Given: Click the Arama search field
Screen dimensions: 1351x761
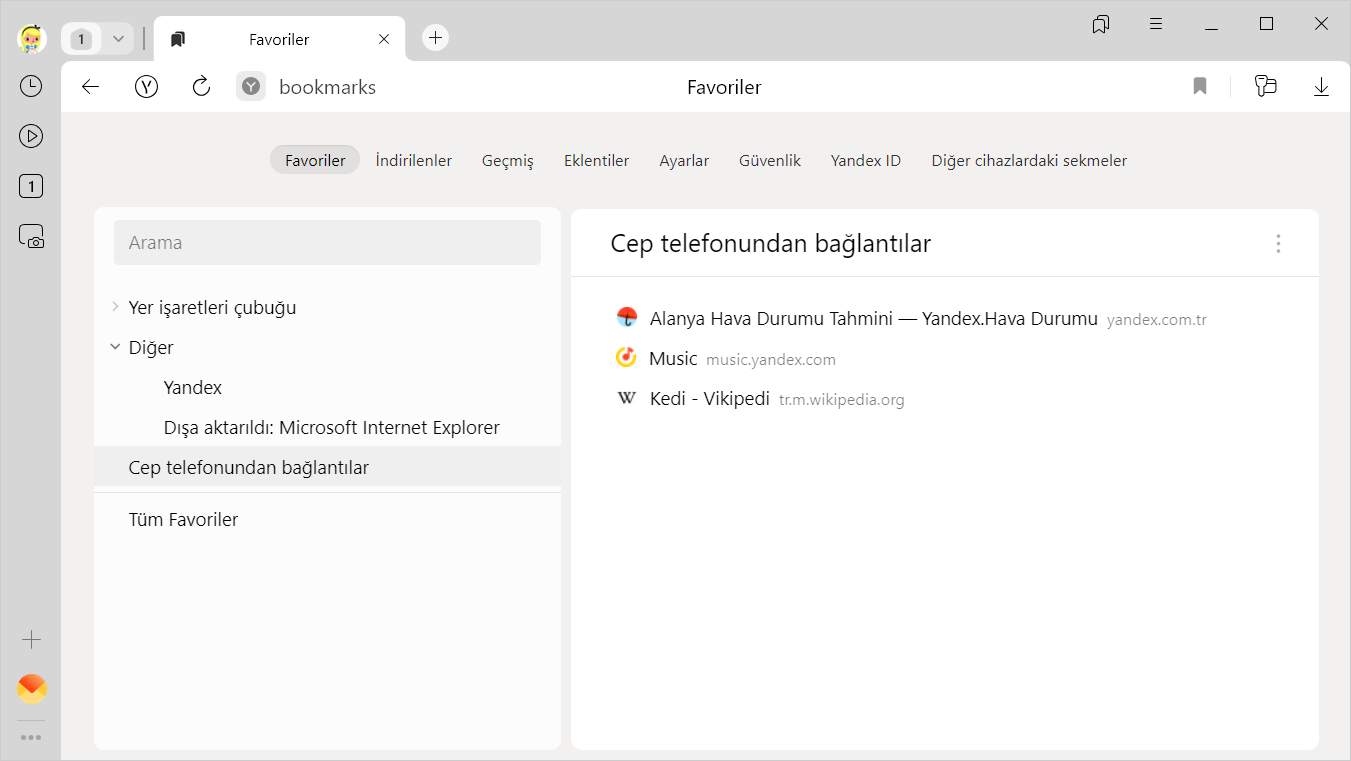Looking at the screenshot, I should (327, 243).
